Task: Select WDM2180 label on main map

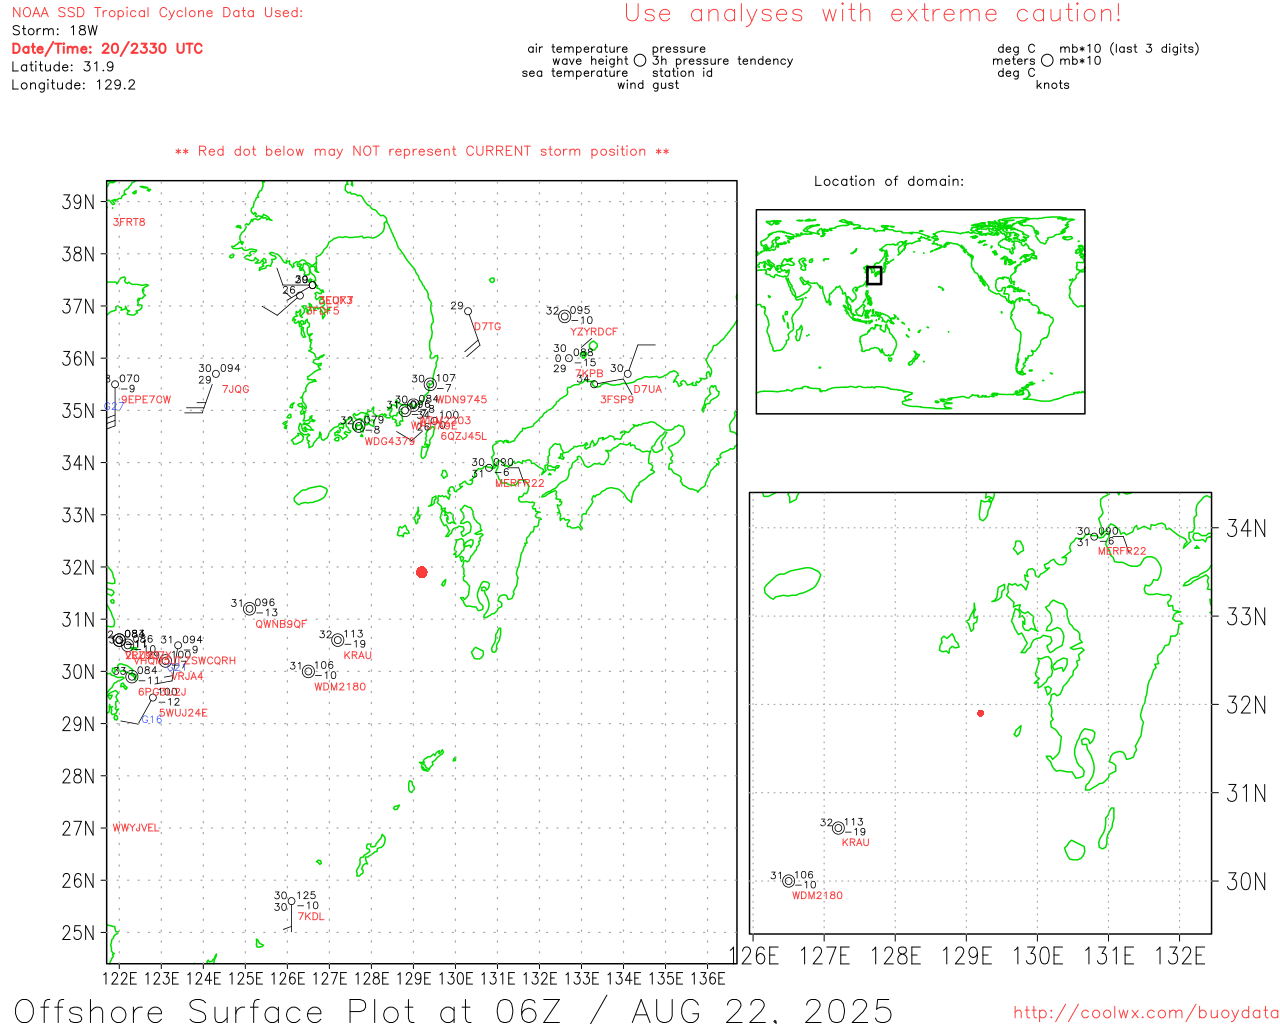Action: pyautogui.click(x=340, y=687)
